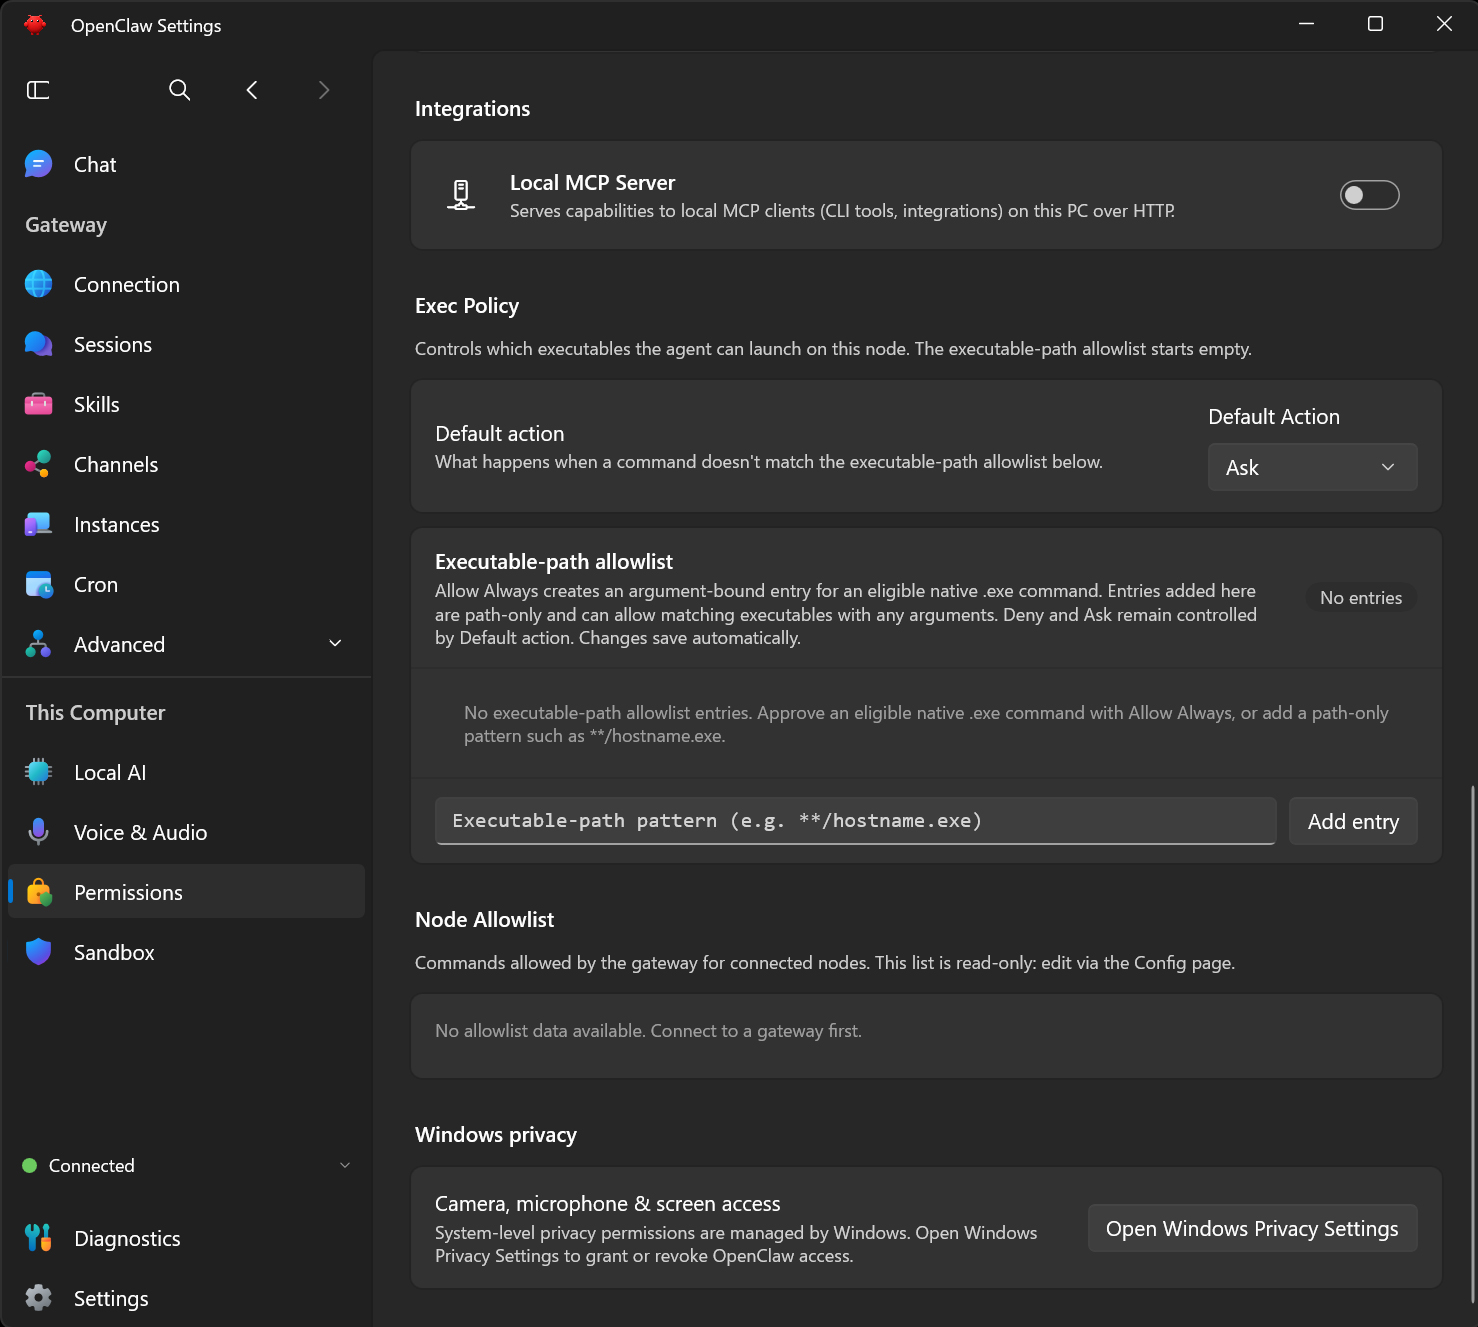Click the Windows privacy heading

click(x=496, y=1135)
